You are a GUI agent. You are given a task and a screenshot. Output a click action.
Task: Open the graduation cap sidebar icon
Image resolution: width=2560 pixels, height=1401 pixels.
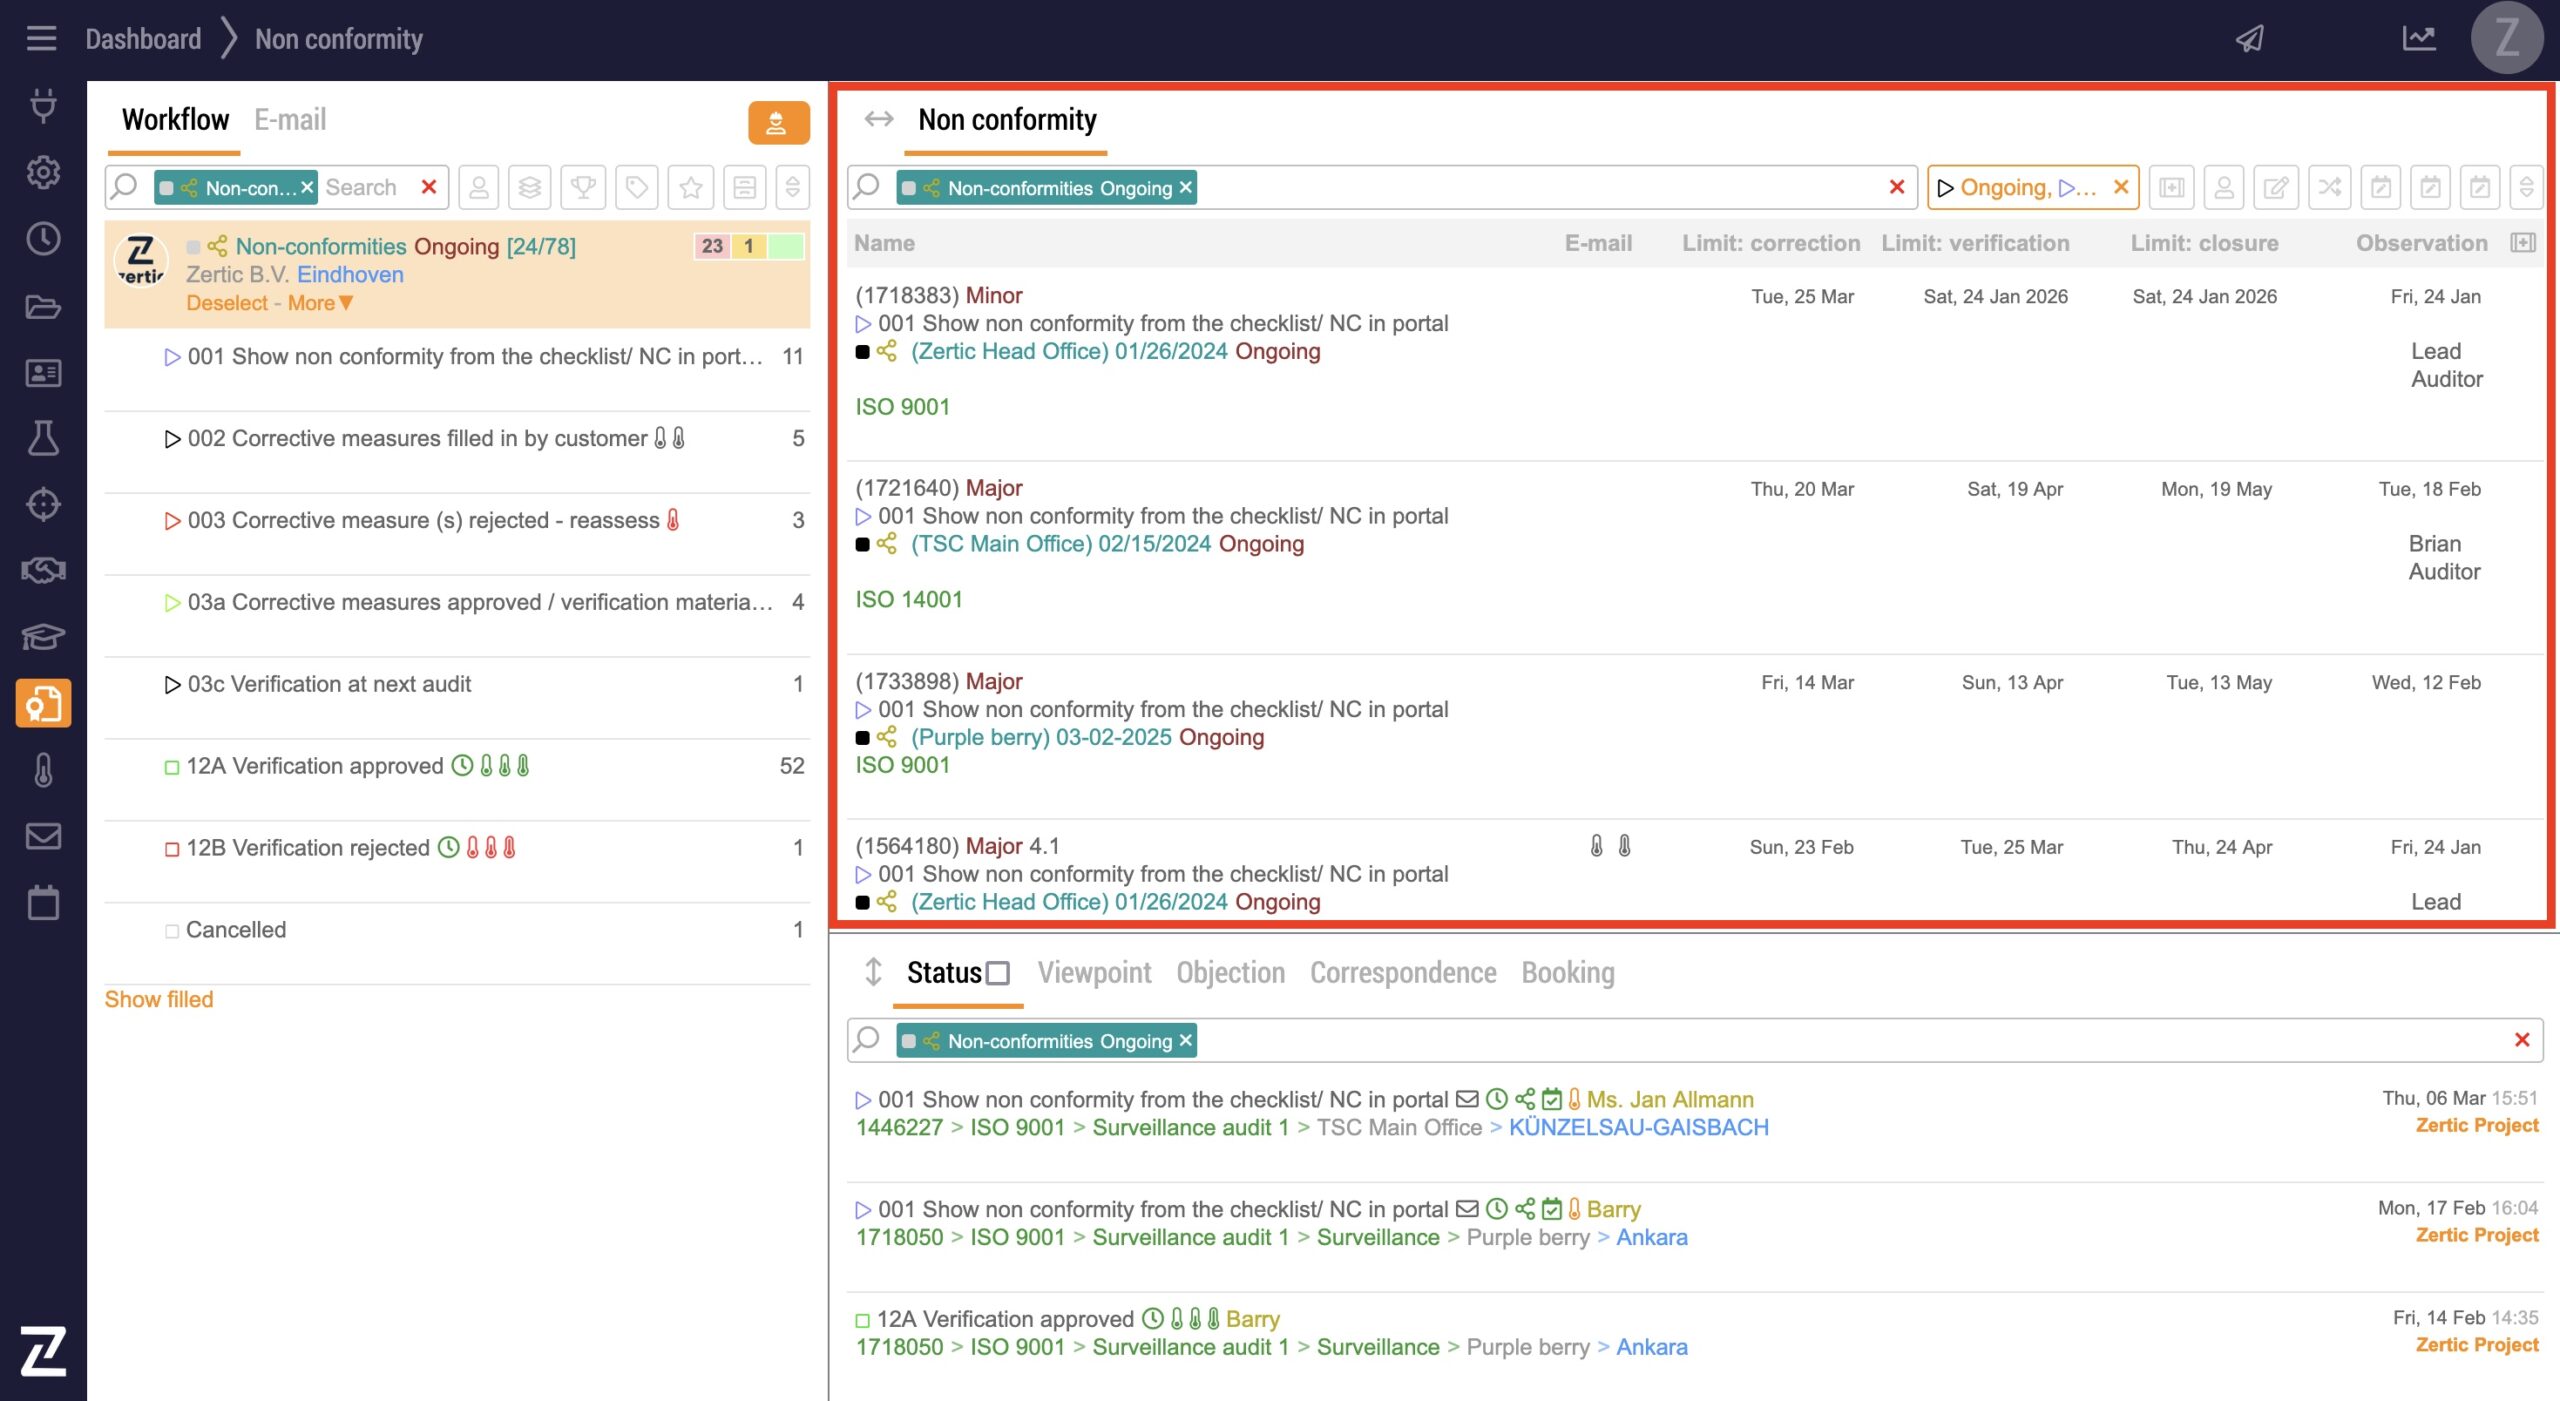pos(43,636)
